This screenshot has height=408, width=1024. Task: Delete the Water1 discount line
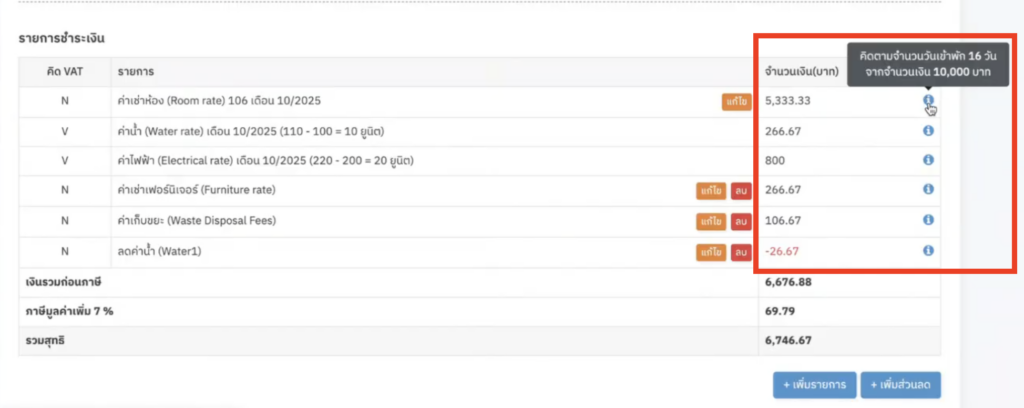(741, 251)
